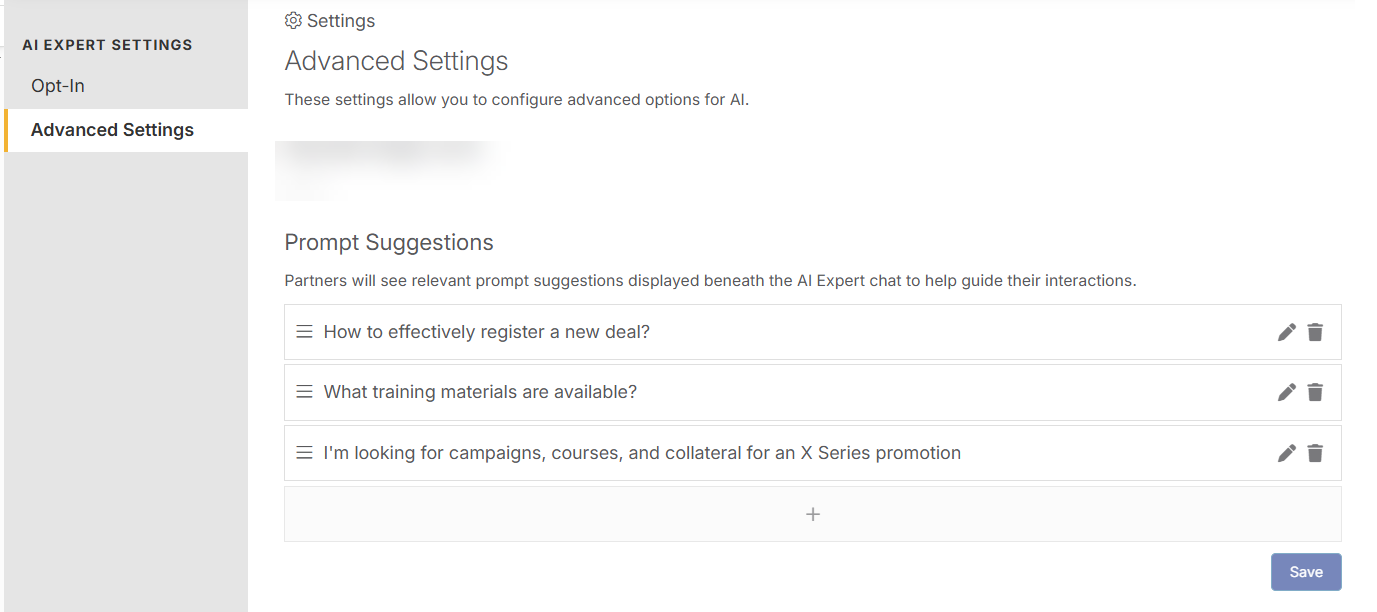Click the Settings gear icon

click(293, 21)
